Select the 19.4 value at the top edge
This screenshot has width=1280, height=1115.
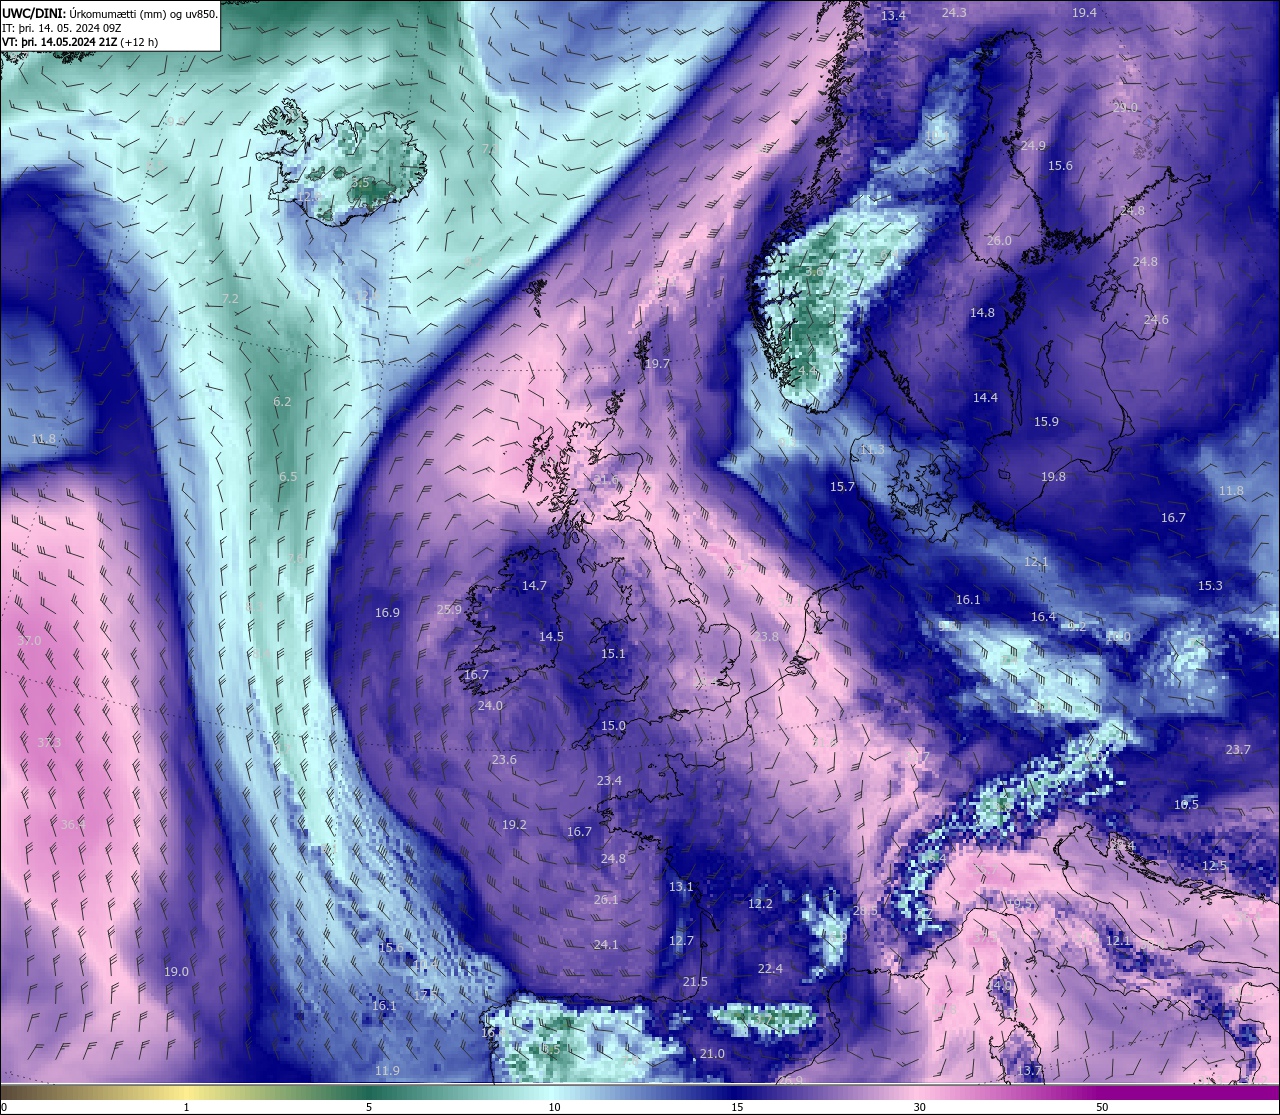(1084, 12)
